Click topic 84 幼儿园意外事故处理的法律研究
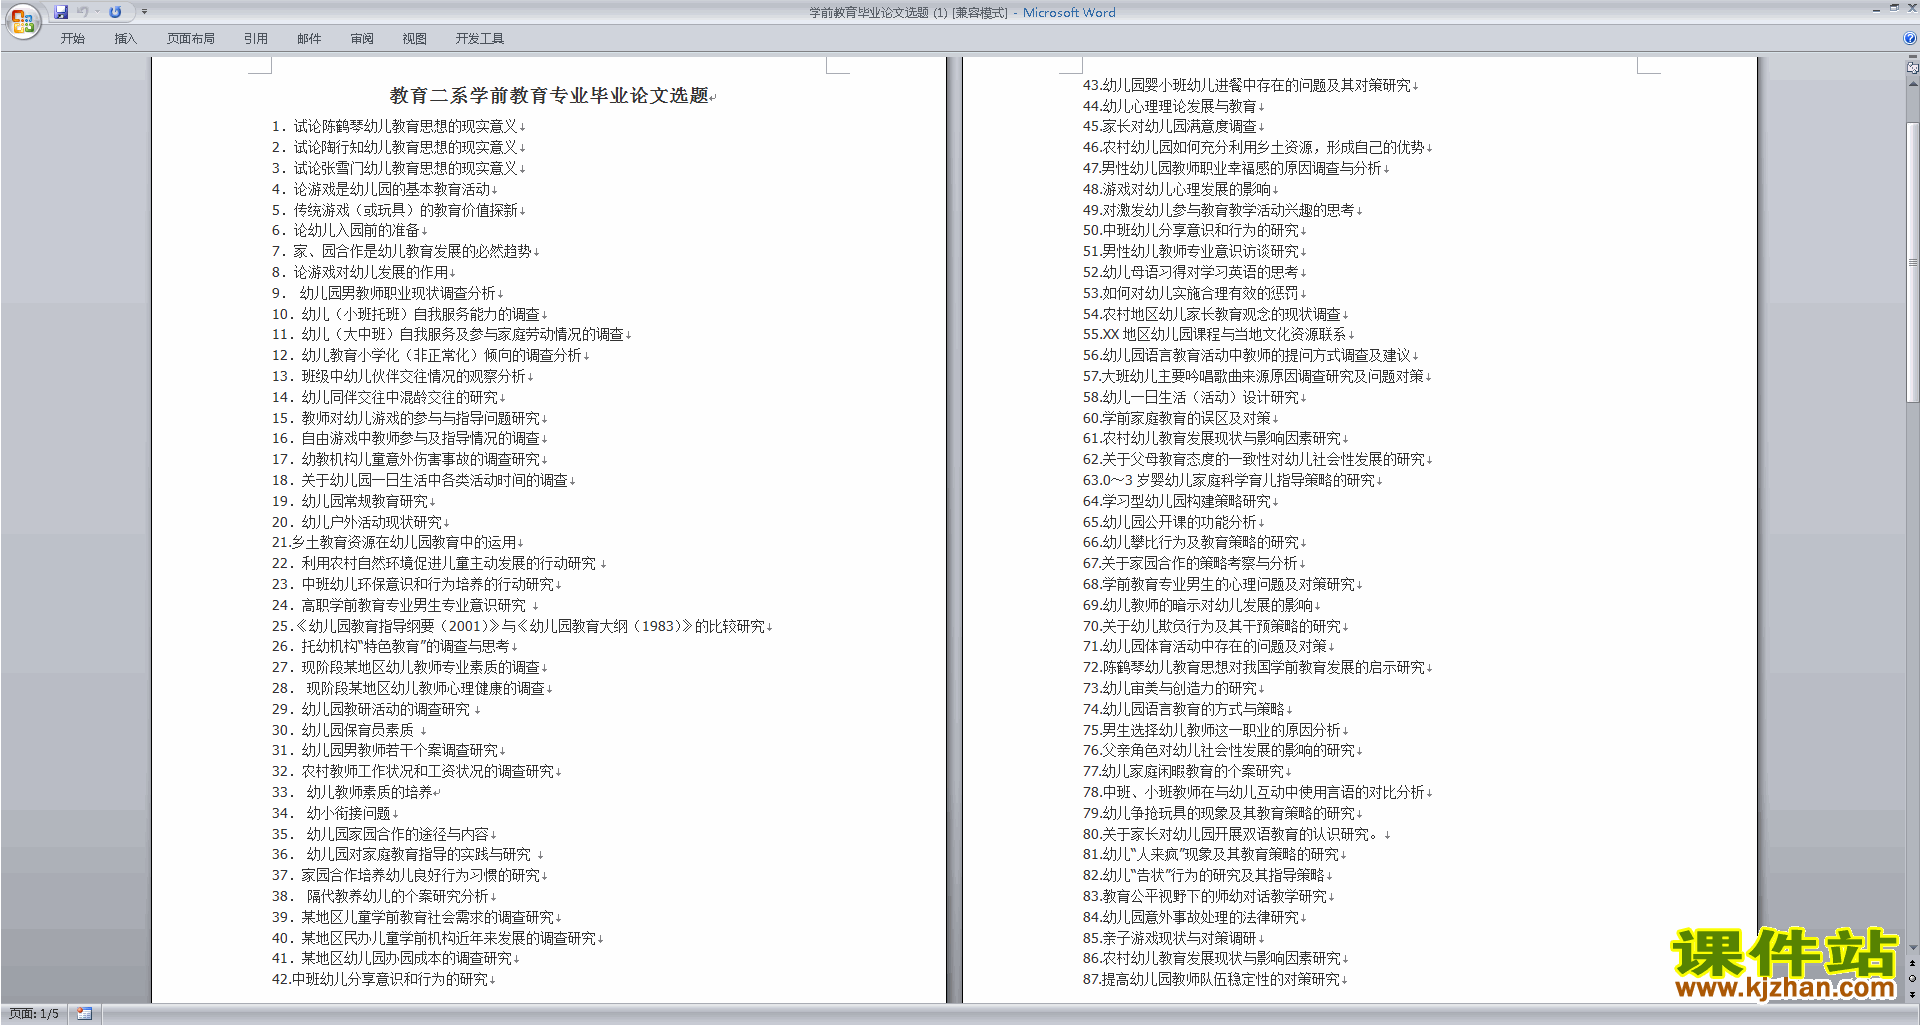The height and width of the screenshot is (1025, 1920). (x=1191, y=917)
